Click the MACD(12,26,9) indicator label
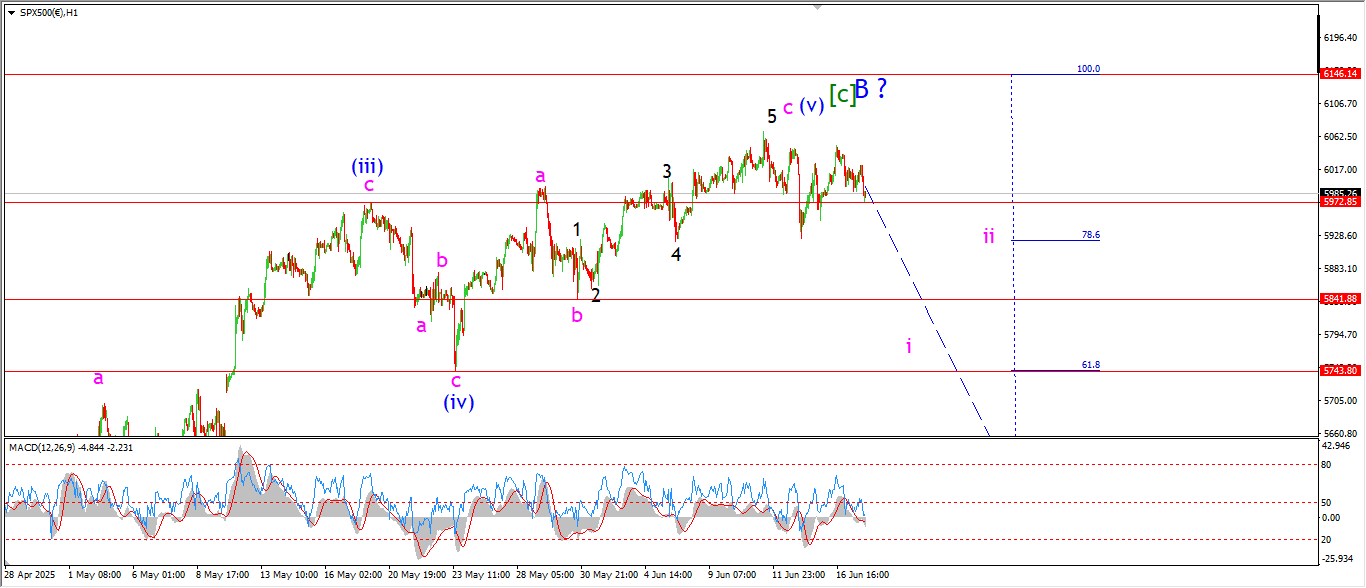Image resolution: width=1366 pixels, height=588 pixels. coord(70,447)
